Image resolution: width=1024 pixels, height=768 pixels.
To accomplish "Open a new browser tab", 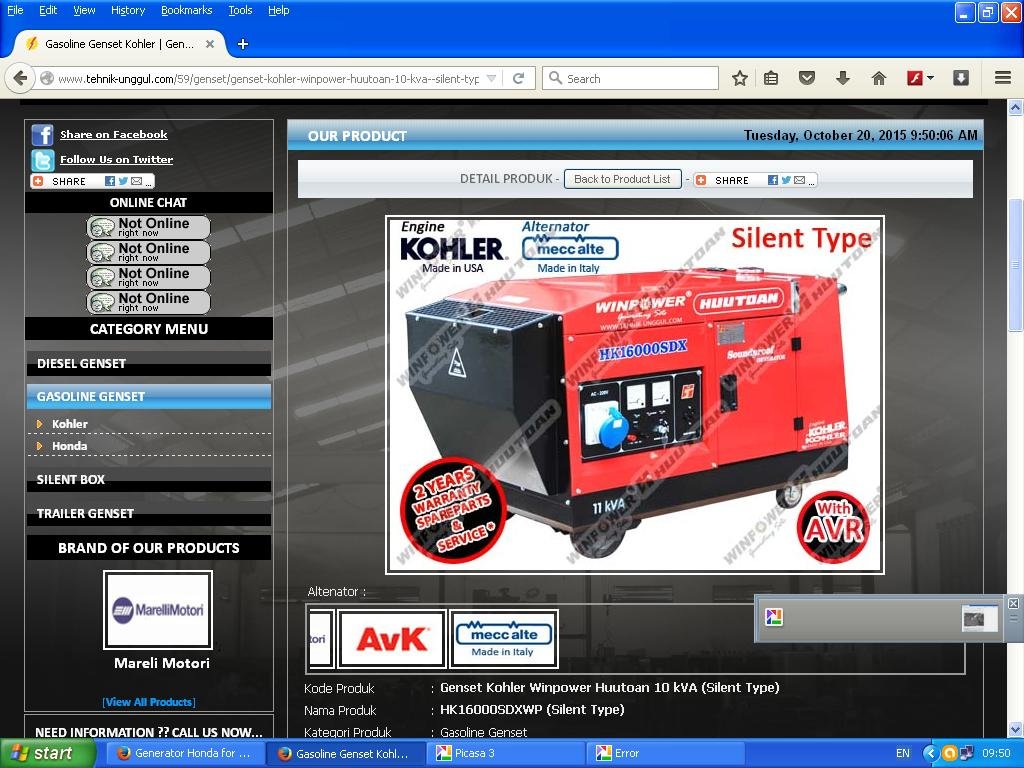I will 243,44.
